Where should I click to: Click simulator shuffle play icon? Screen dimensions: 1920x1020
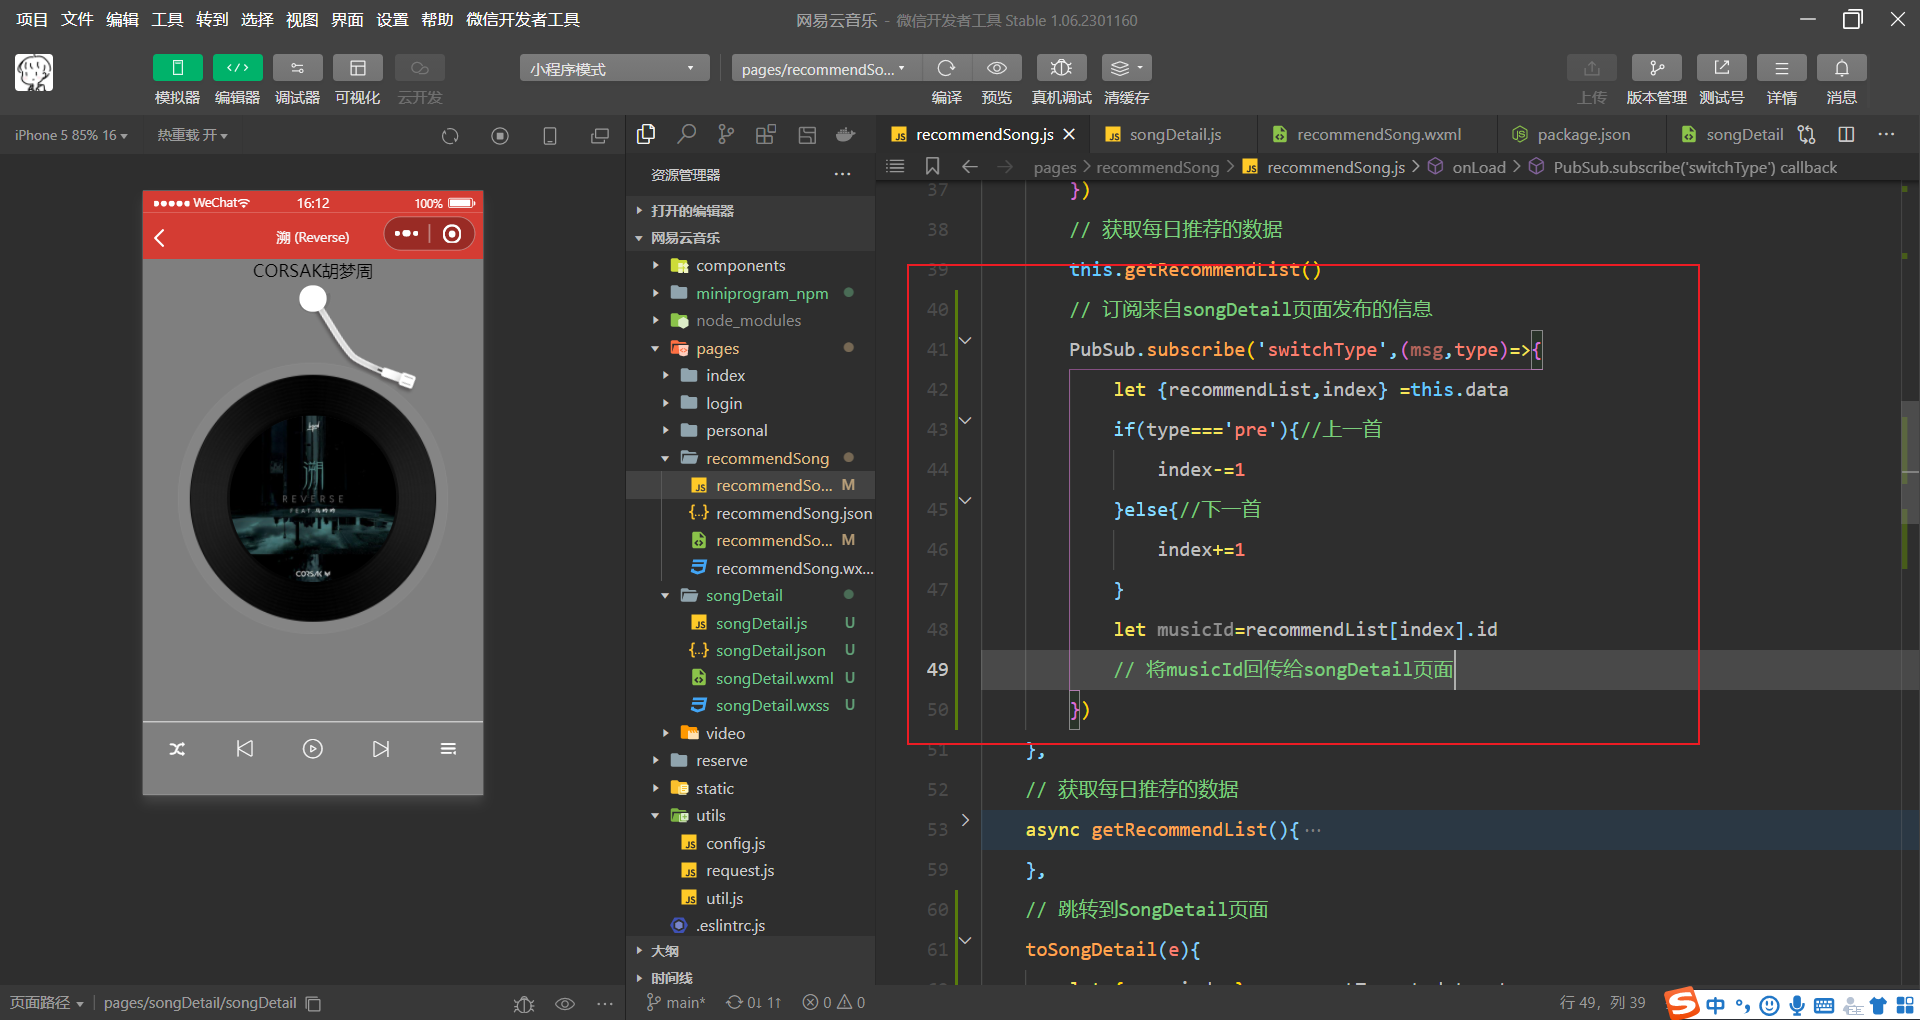click(x=177, y=749)
